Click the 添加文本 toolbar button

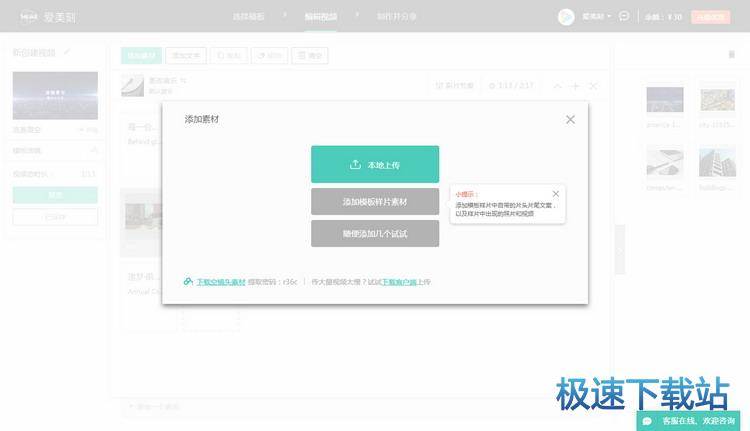click(x=186, y=55)
